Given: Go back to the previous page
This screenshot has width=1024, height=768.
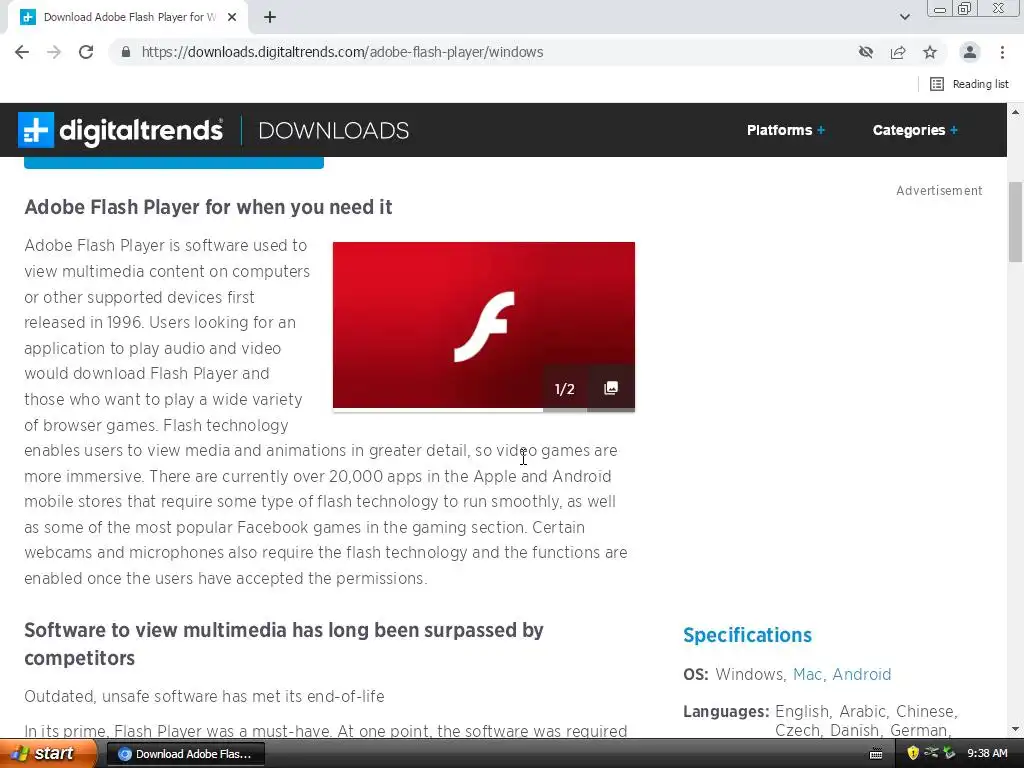Looking at the screenshot, I should (22, 52).
